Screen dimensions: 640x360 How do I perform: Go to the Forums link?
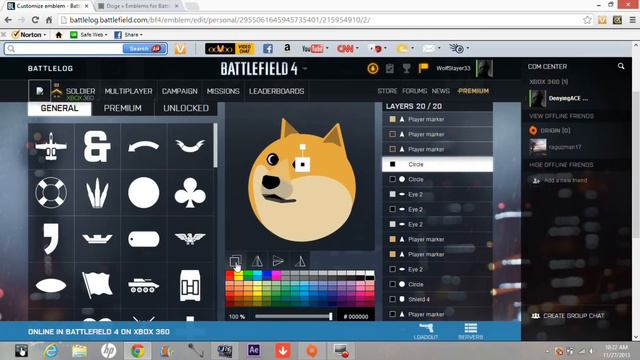coord(414,91)
